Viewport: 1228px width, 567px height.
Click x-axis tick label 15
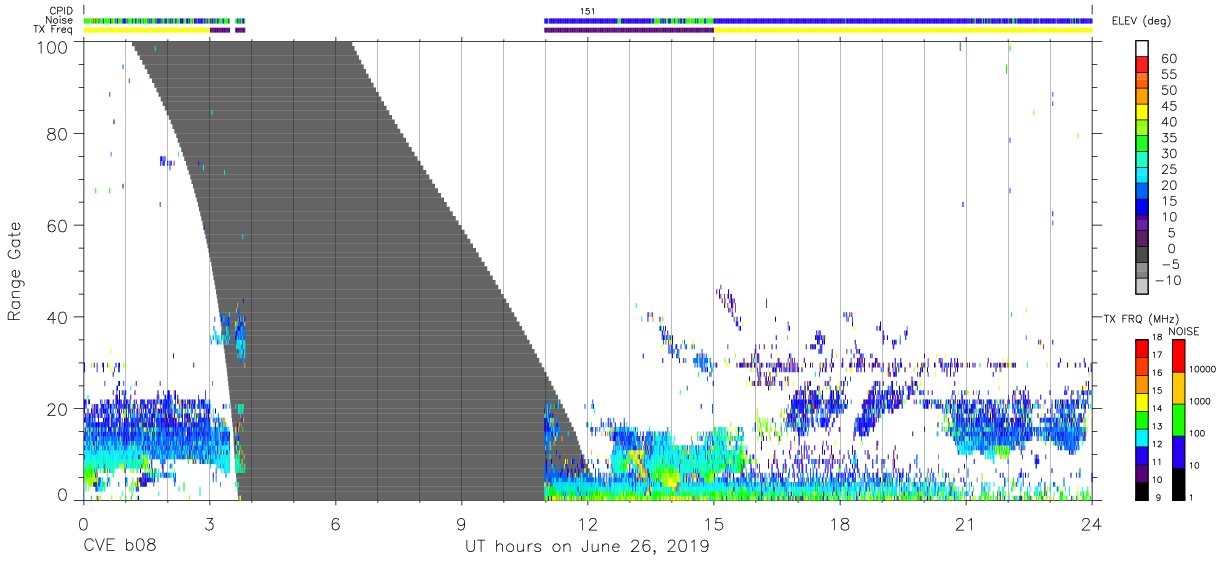coord(713,524)
